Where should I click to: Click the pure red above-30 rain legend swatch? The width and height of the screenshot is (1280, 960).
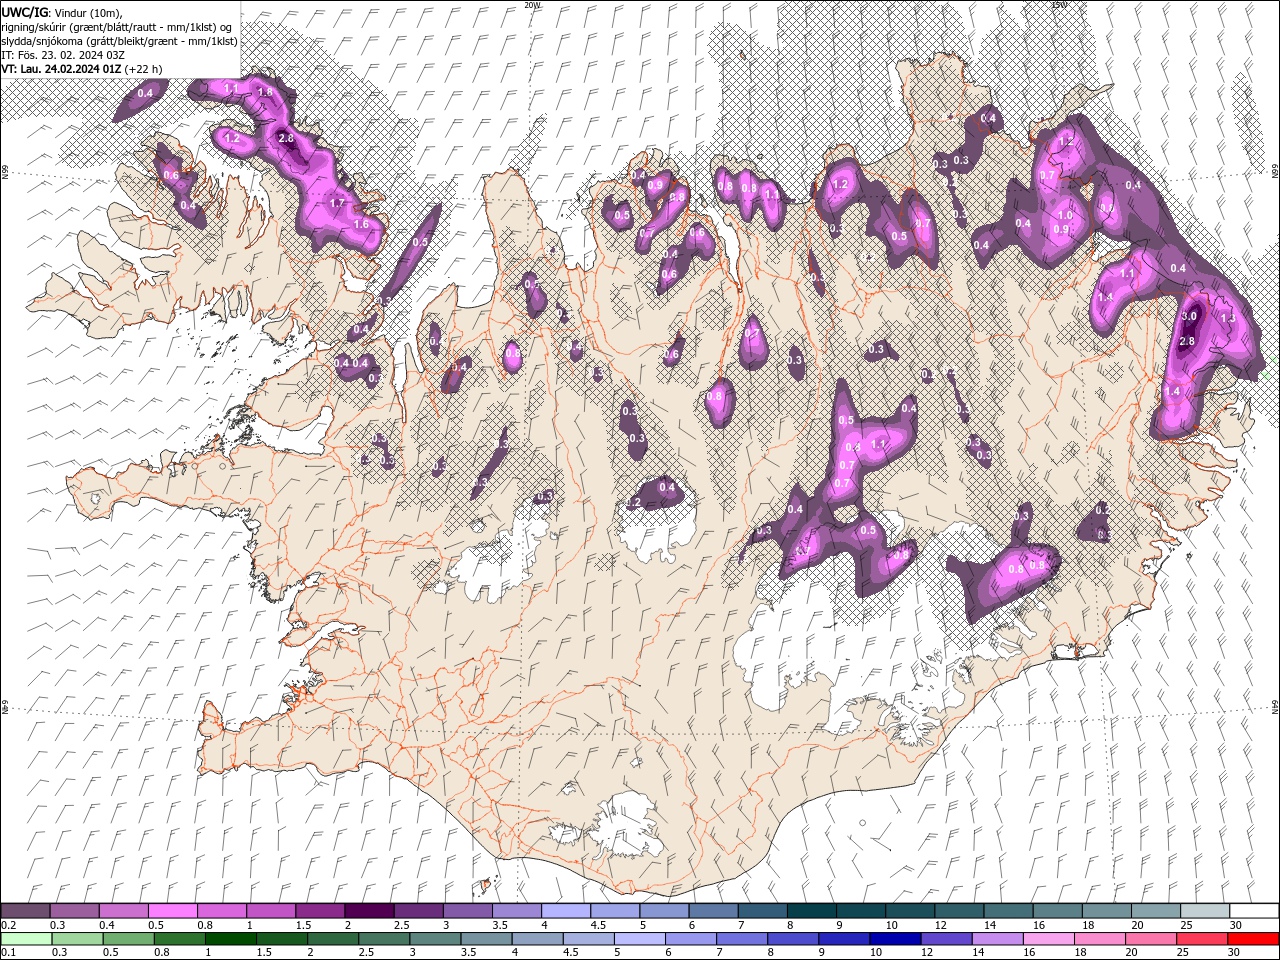(1253, 939)
